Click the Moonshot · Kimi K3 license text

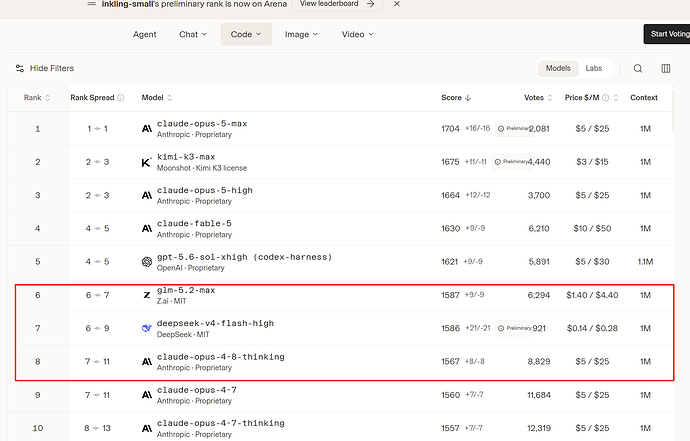click(202, 168)
